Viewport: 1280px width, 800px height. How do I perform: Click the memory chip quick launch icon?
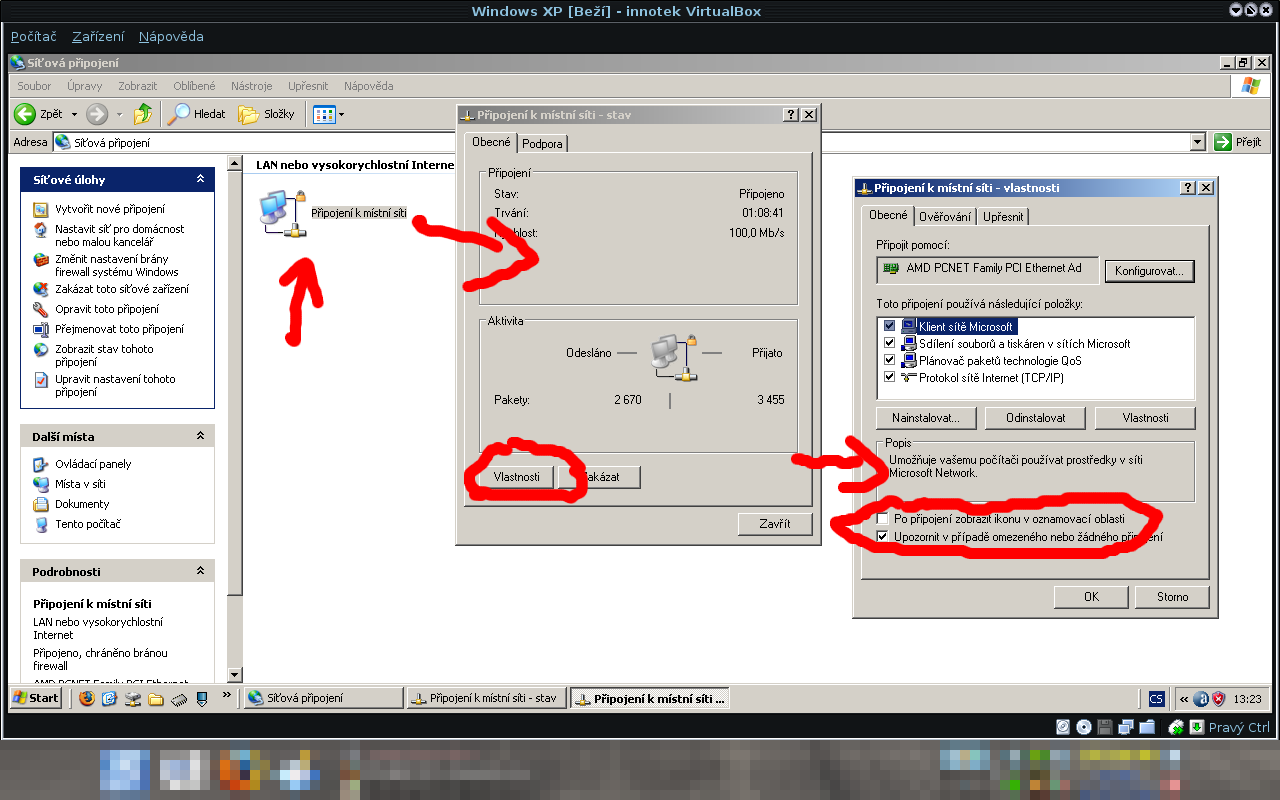point(179,698)
